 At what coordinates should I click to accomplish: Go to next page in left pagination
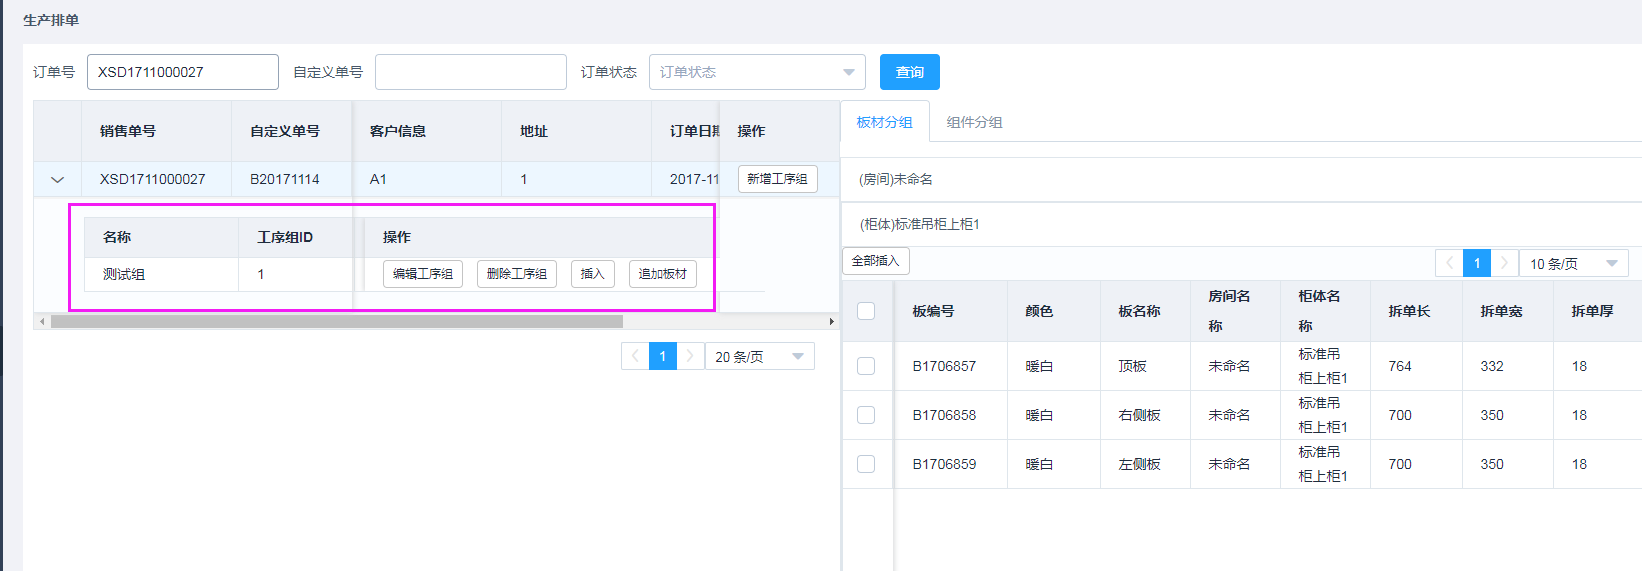point(690,356)
